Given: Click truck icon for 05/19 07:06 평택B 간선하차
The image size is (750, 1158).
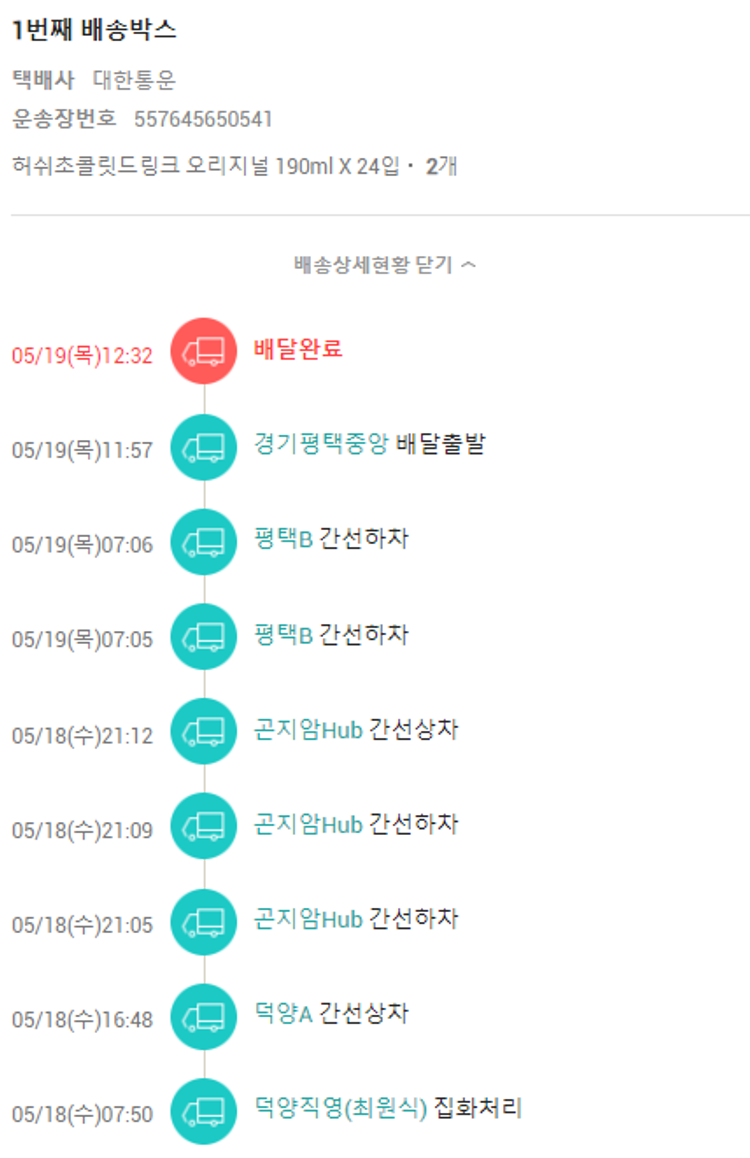Looking at the screenshot, I should click(204, 542).
